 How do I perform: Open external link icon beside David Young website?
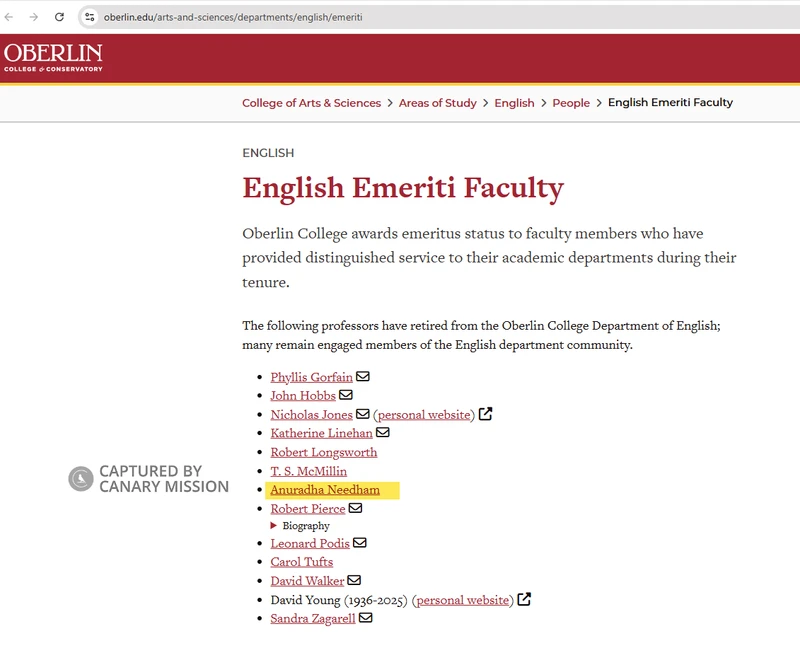tap(524, 599)
